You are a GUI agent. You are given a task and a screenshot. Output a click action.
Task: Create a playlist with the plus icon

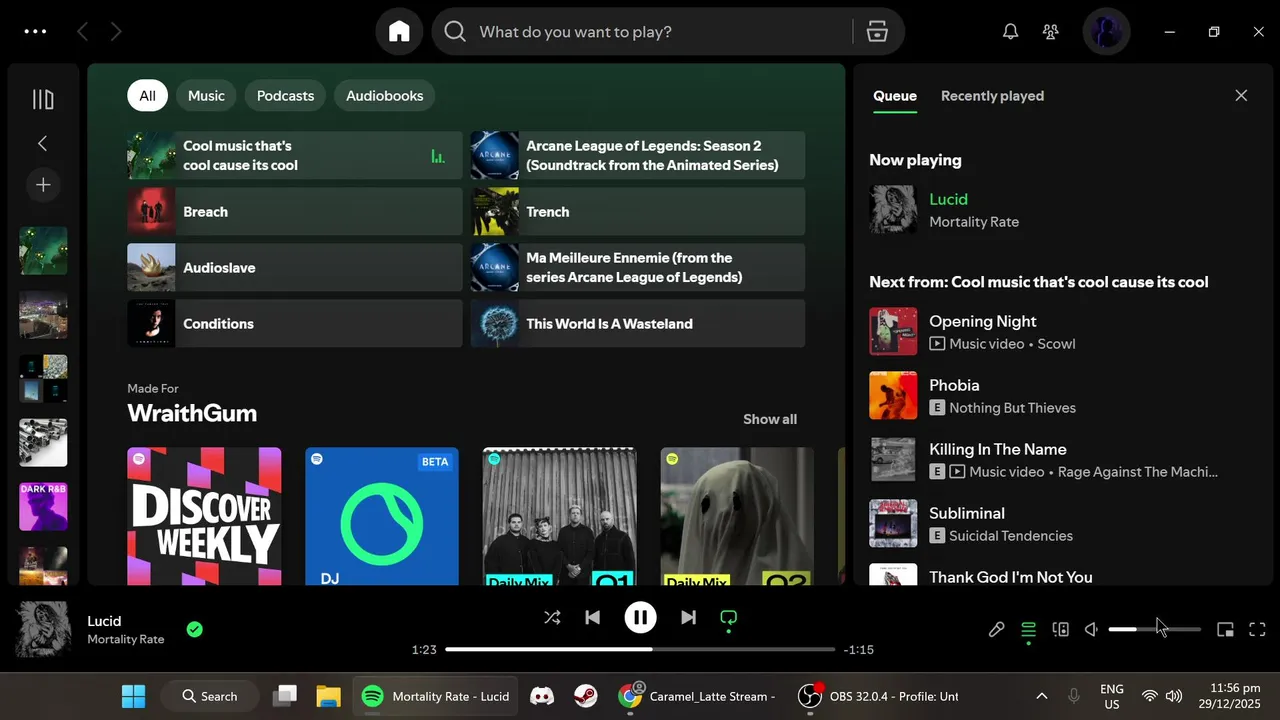pyautogui.click(x=43, y=185)
